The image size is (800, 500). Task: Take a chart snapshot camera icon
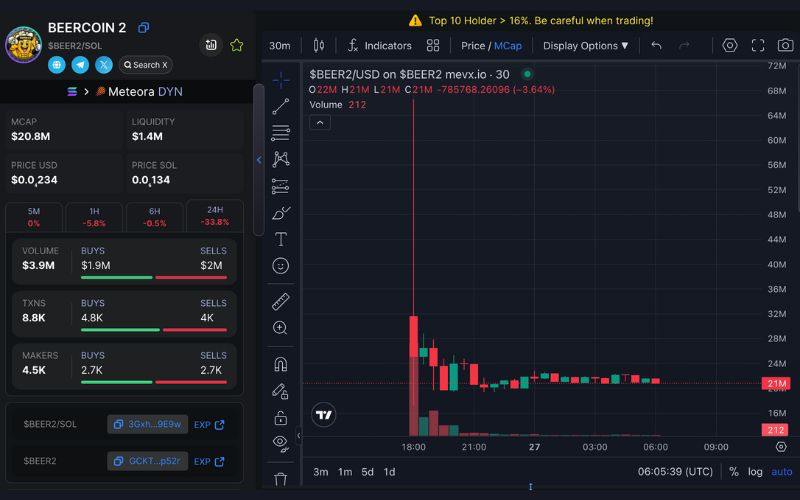pyautogui.click(x=785, y=45)
